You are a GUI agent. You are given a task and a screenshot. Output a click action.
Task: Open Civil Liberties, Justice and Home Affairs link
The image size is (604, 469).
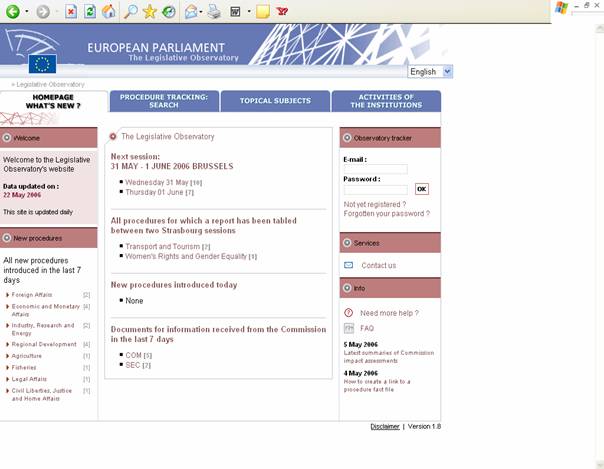[x=42, y=394]
